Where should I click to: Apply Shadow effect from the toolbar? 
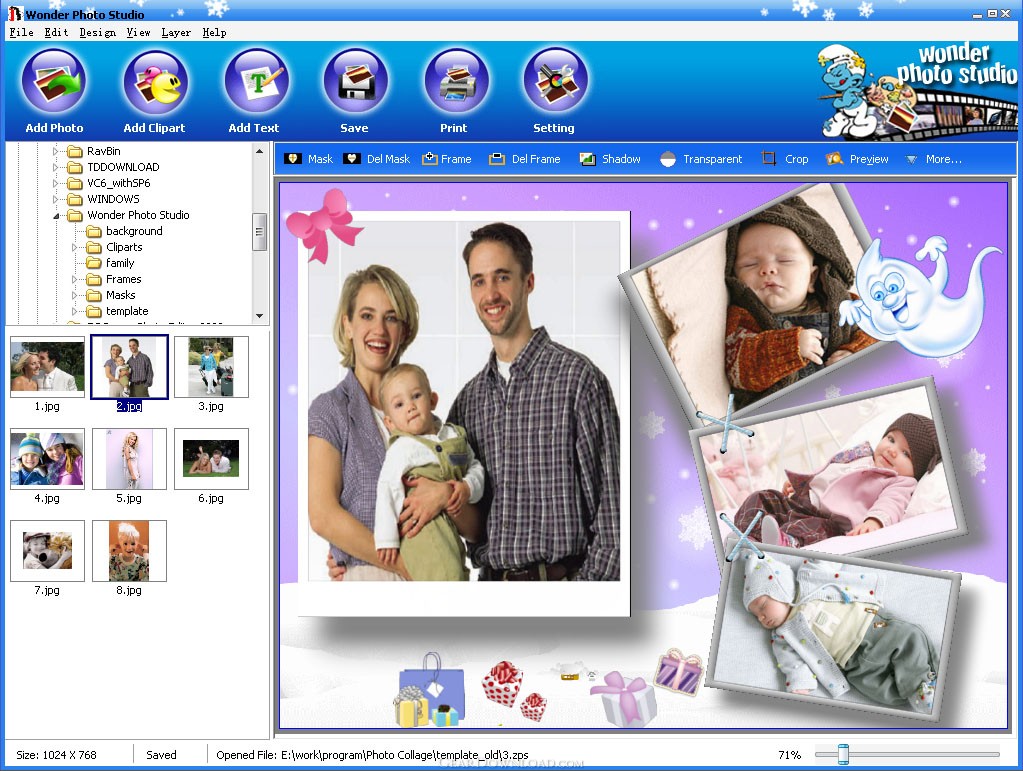(x=610, y=159)
